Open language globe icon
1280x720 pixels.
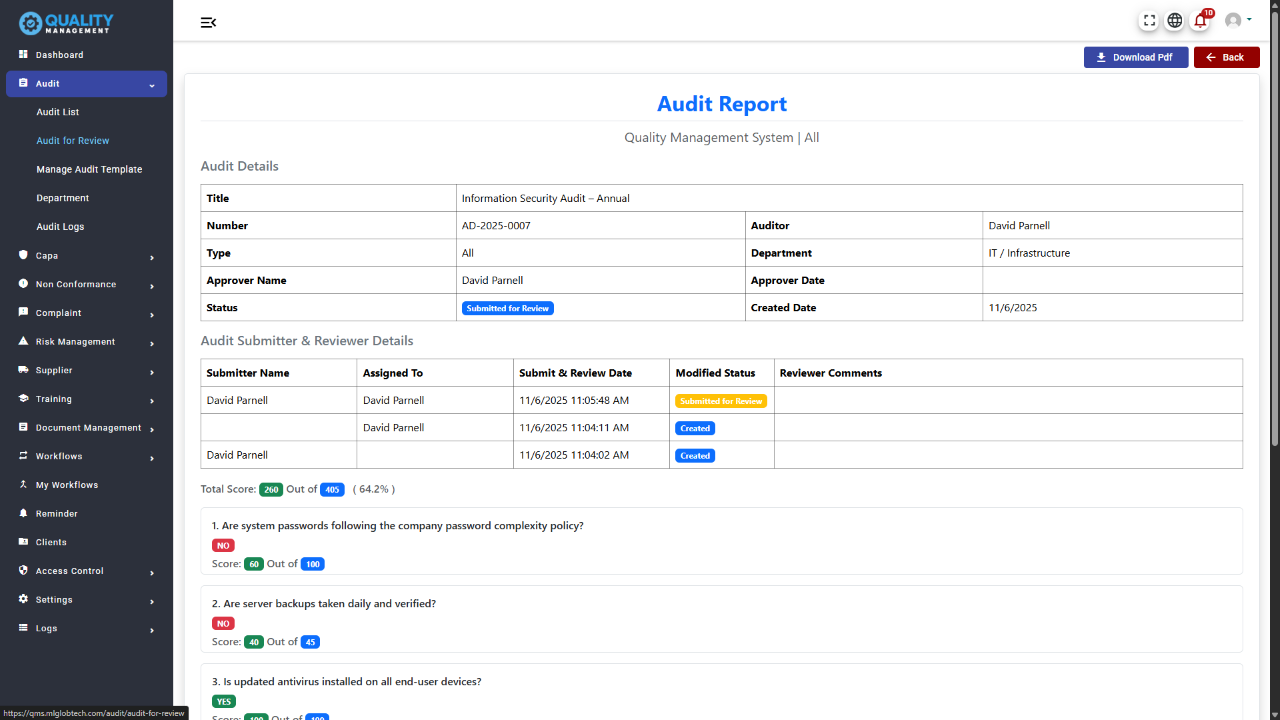click(x=1175, y=20)
